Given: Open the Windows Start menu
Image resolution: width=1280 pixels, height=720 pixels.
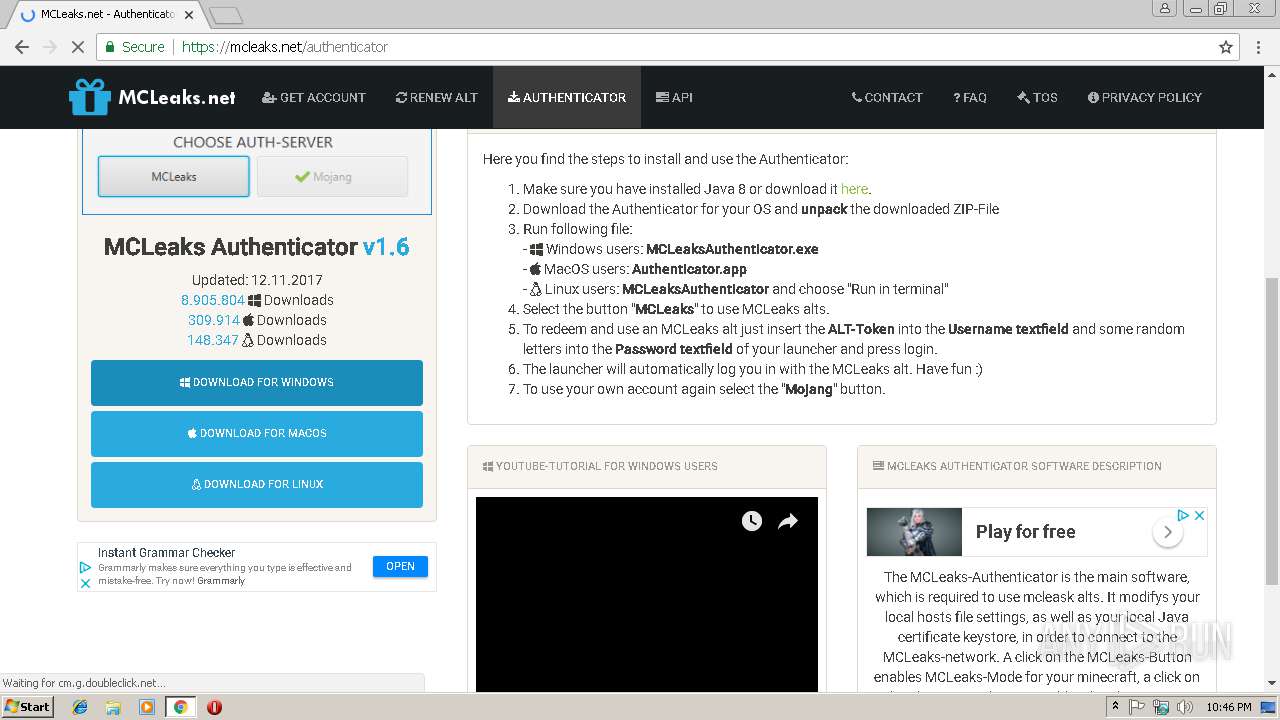Looking at the screenshot, I should pos(28,706).
